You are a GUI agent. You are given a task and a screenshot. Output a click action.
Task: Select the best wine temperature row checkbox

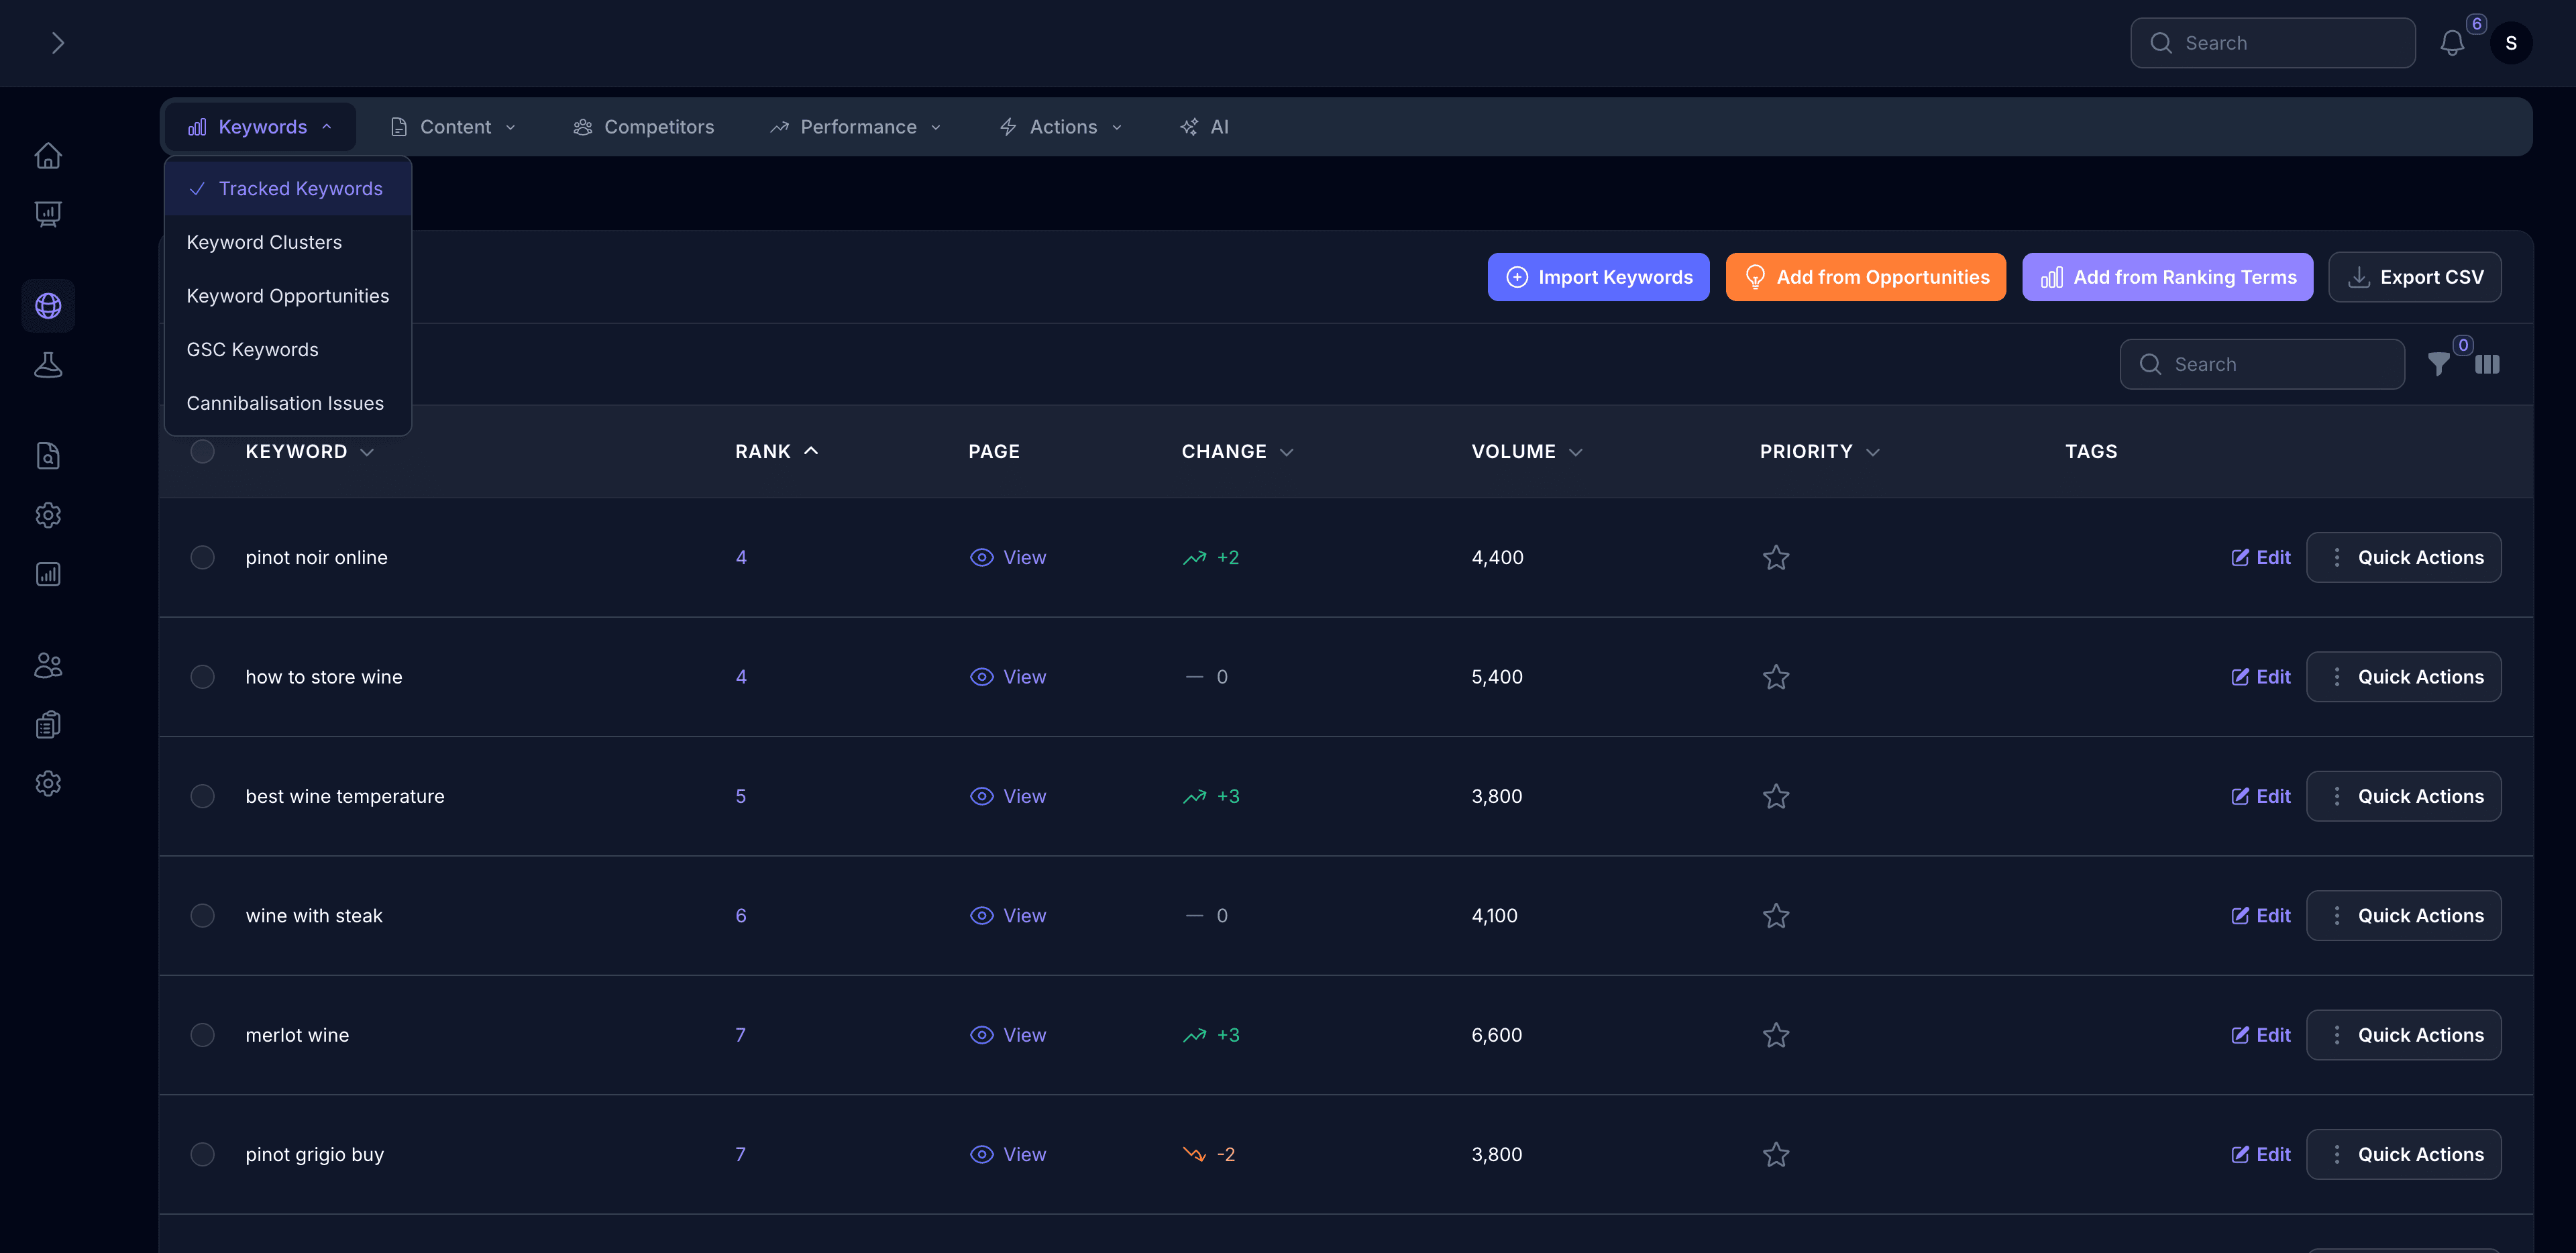[202, 796]
